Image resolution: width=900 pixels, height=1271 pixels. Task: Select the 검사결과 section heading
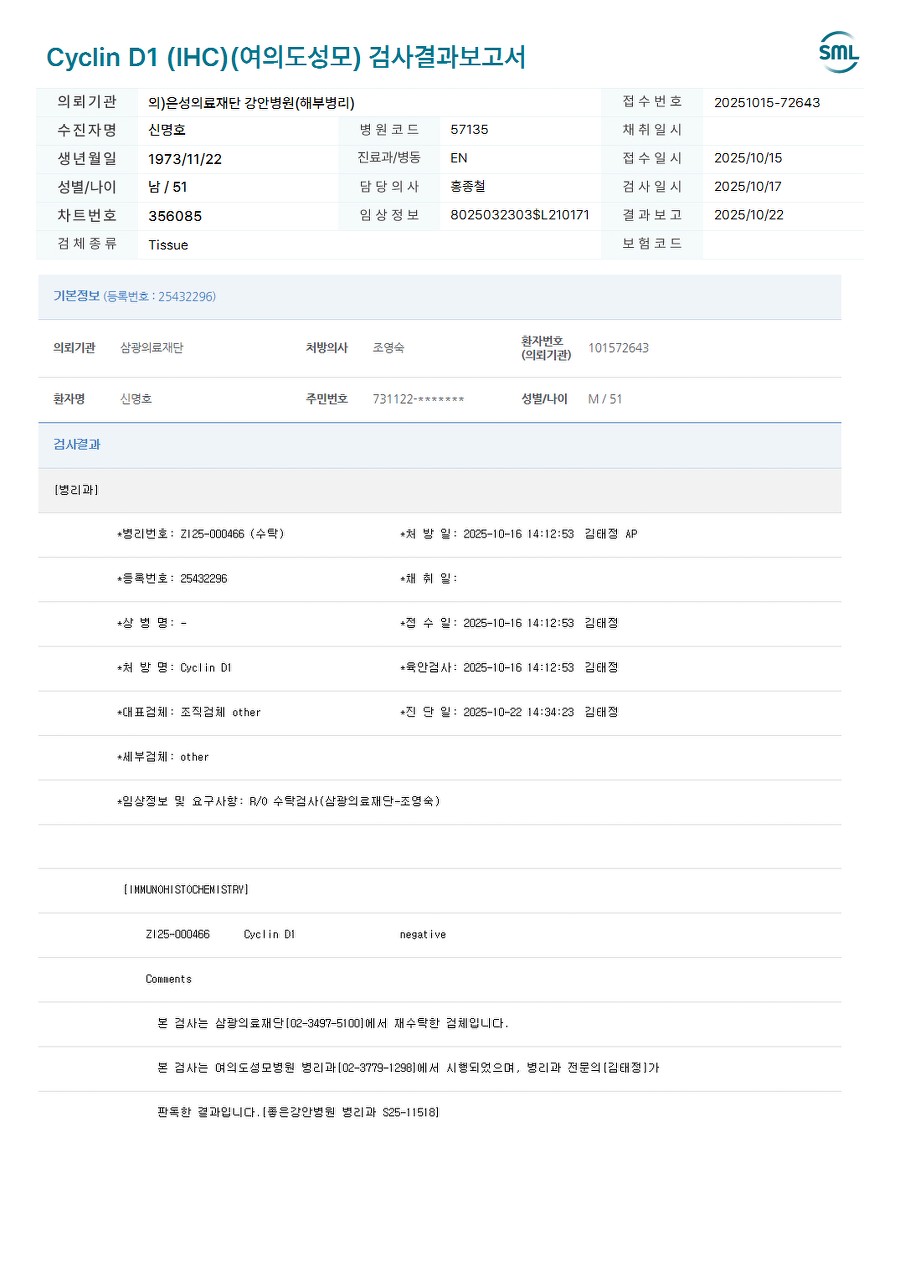[x=76, y=445]
